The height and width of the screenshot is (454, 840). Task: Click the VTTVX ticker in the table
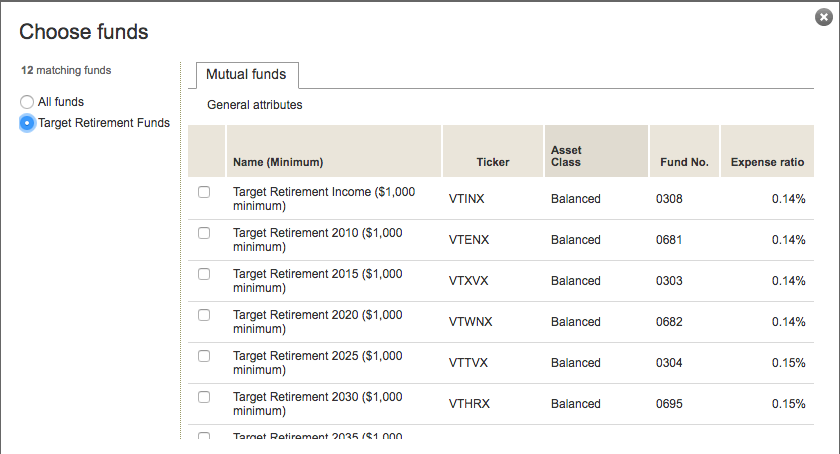[x=467, y=363]
